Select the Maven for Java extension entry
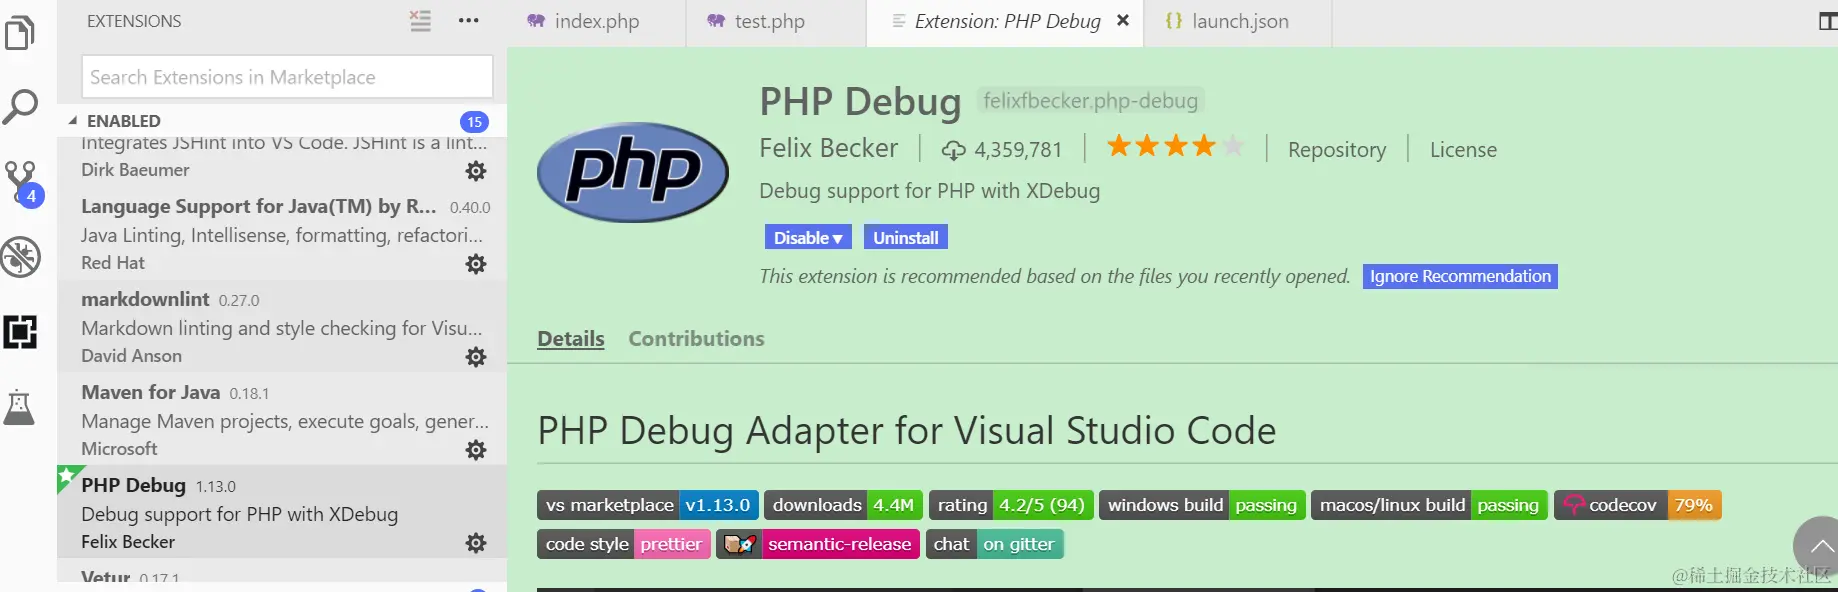Viewport: 1838px width, 592px height. click(282, 420)
